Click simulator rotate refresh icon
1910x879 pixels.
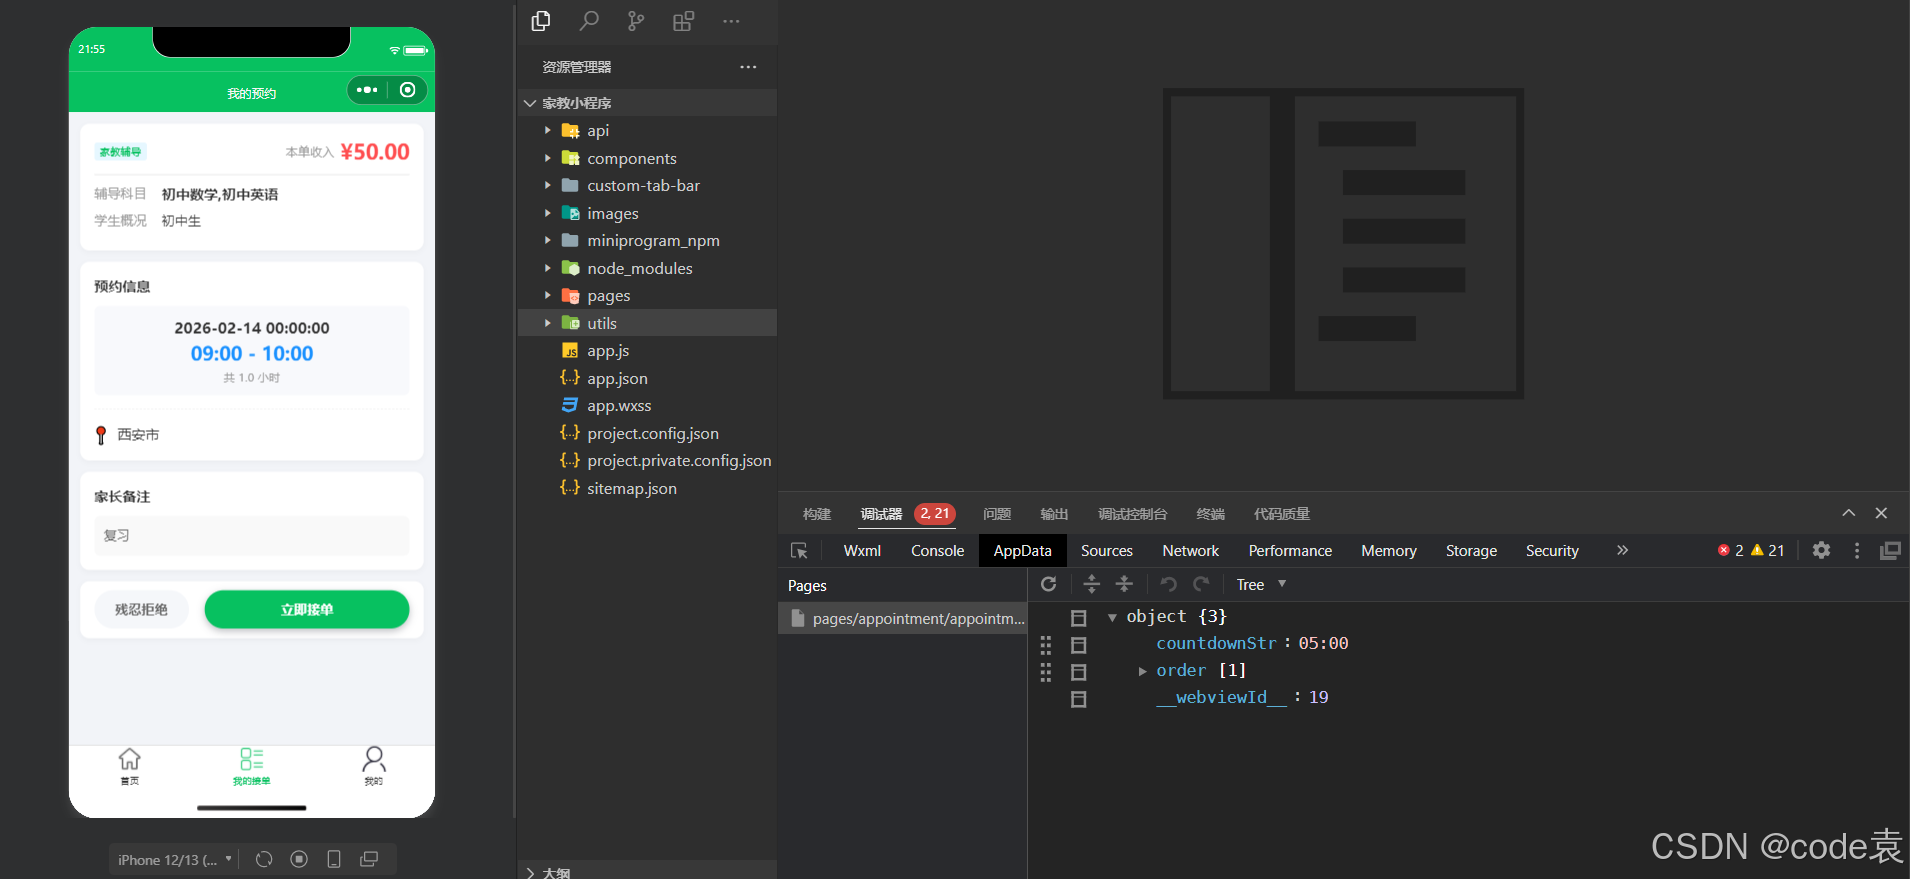[264, 859]
